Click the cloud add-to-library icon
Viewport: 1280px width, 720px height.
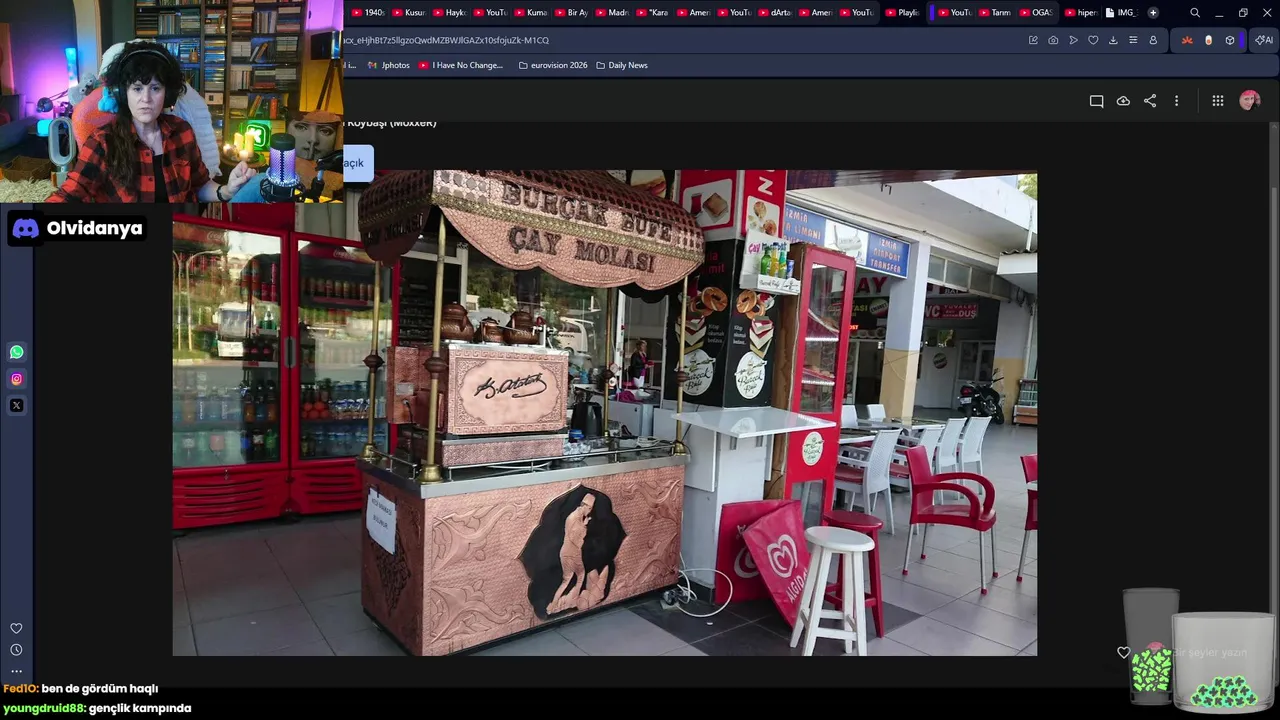1123,101
